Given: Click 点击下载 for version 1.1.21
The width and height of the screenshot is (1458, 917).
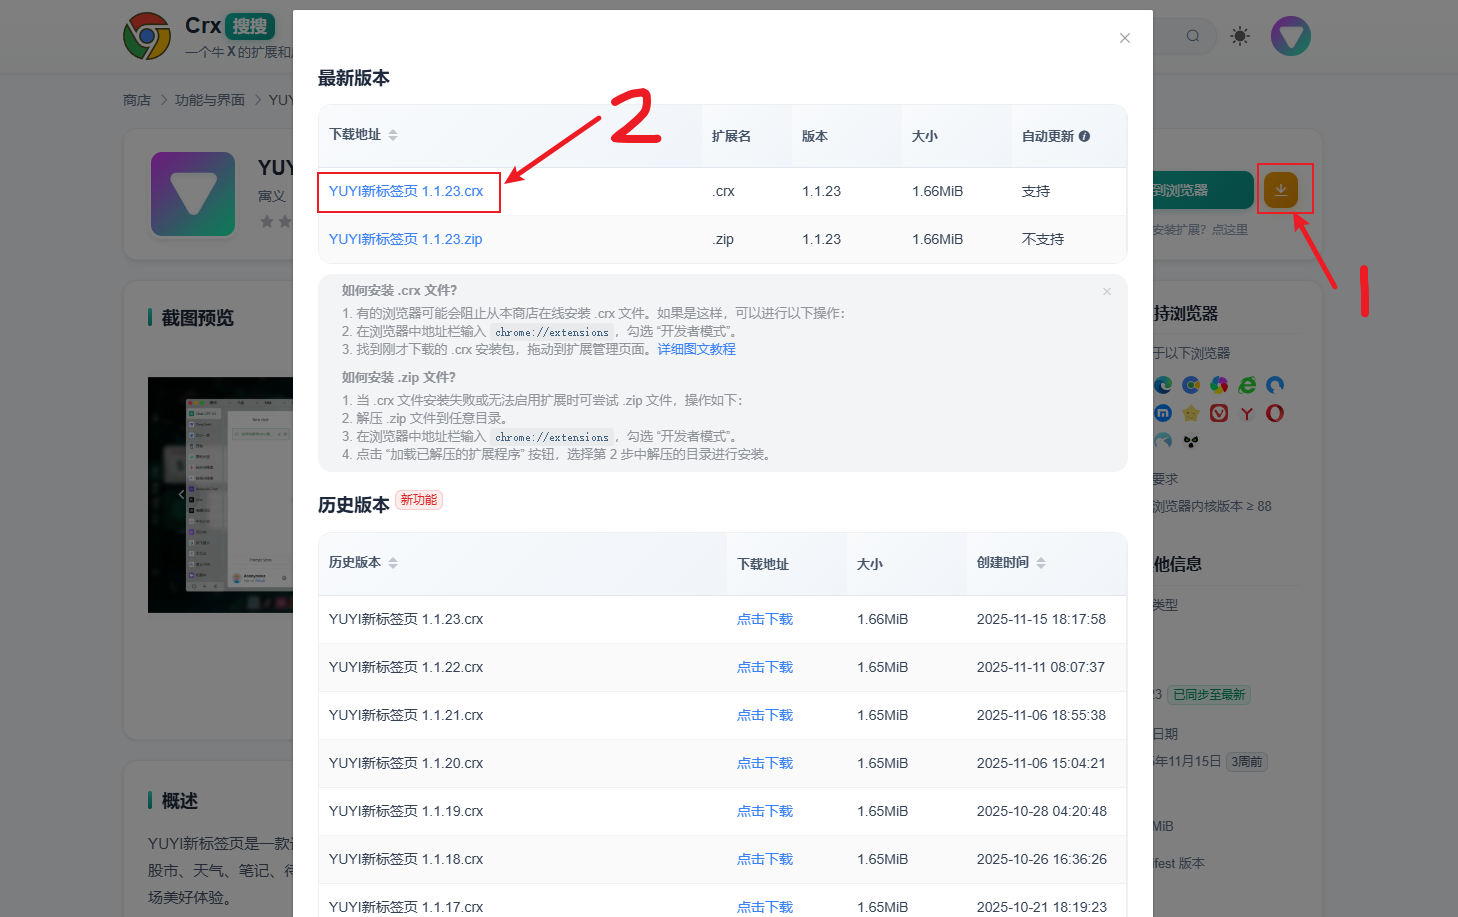Looking at the screenshot, I should (765, 715).
